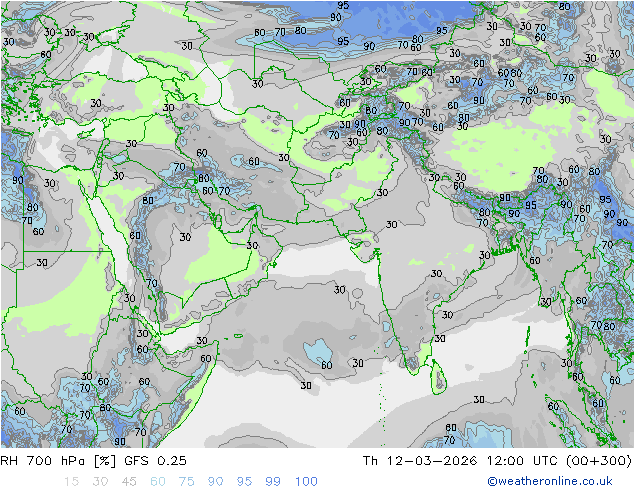Select the legend value 45
The image size is (634, 490).
[129, 482]
